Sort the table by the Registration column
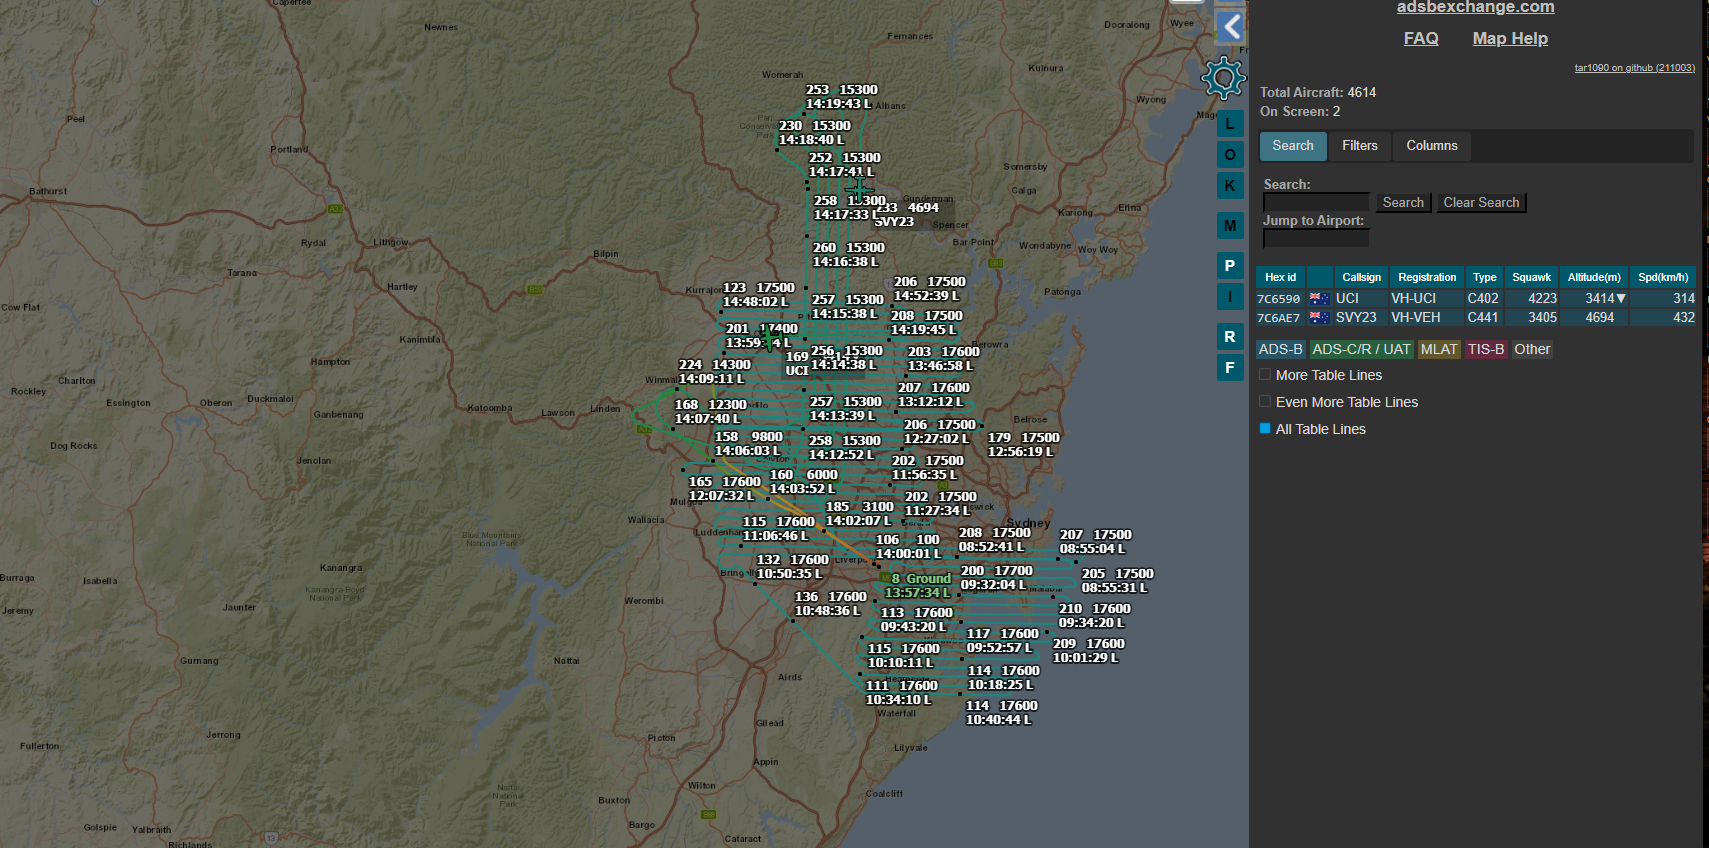The image size is (1709, 848). pyautogui.click(x=1427, y=278)
